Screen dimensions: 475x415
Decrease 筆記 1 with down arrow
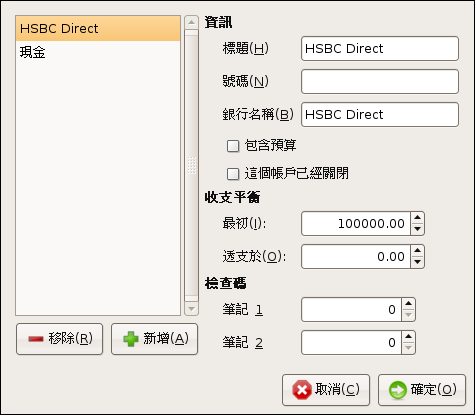click(x=409, y=316)
